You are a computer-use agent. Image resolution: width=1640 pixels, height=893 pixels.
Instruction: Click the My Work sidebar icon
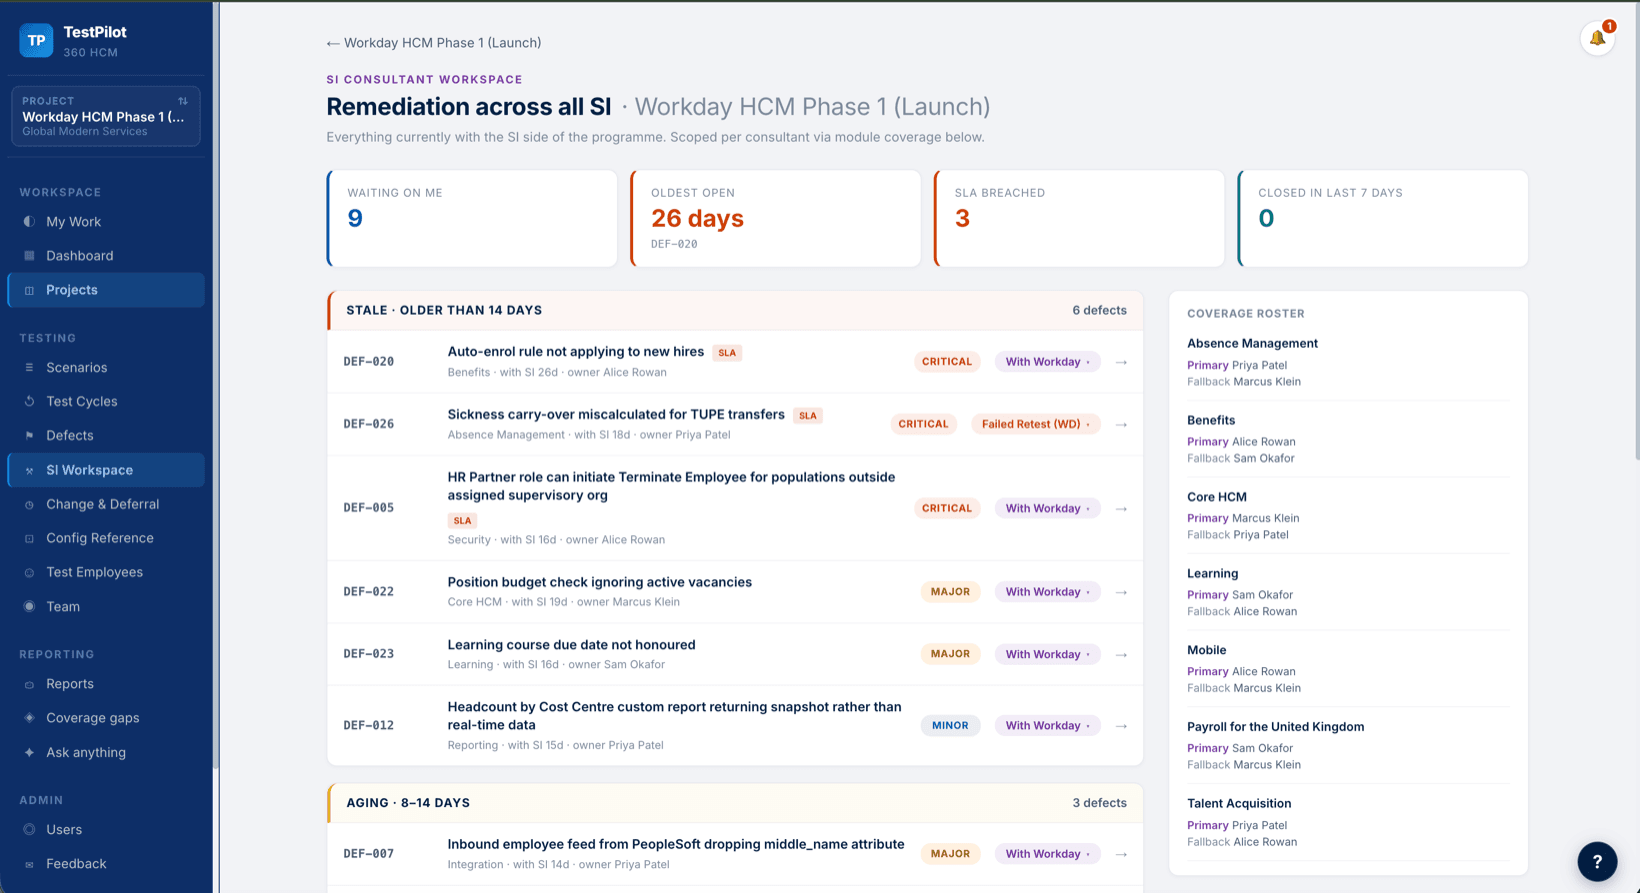[29, 222]
